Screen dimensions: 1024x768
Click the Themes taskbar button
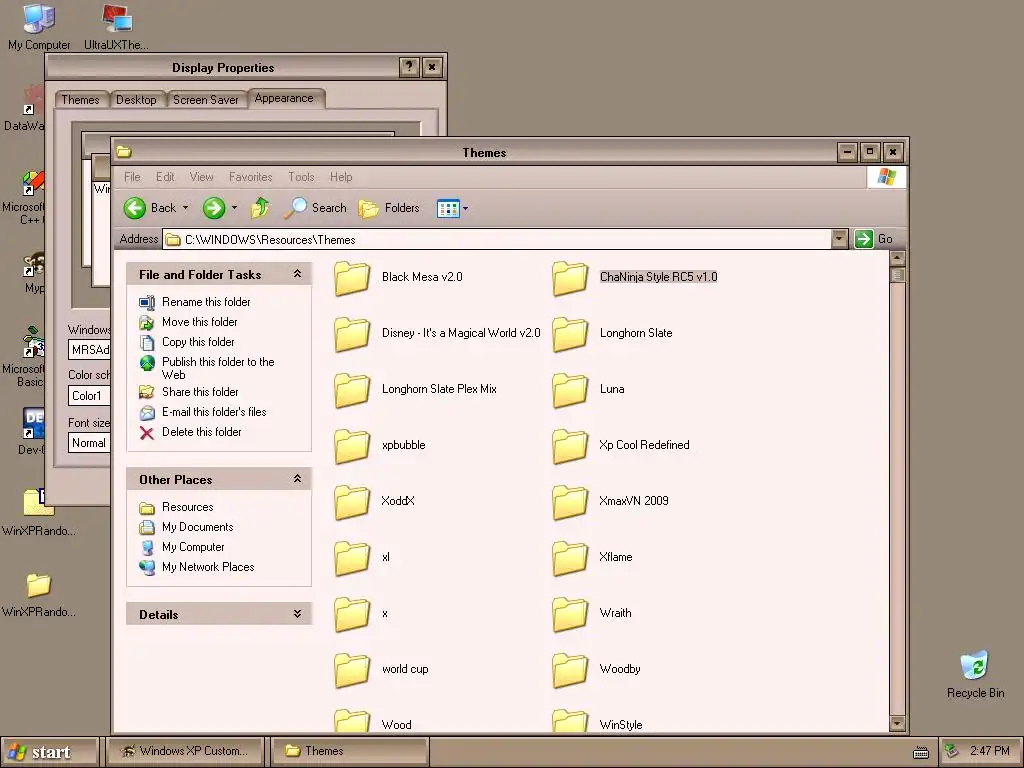tap(350, 751)
